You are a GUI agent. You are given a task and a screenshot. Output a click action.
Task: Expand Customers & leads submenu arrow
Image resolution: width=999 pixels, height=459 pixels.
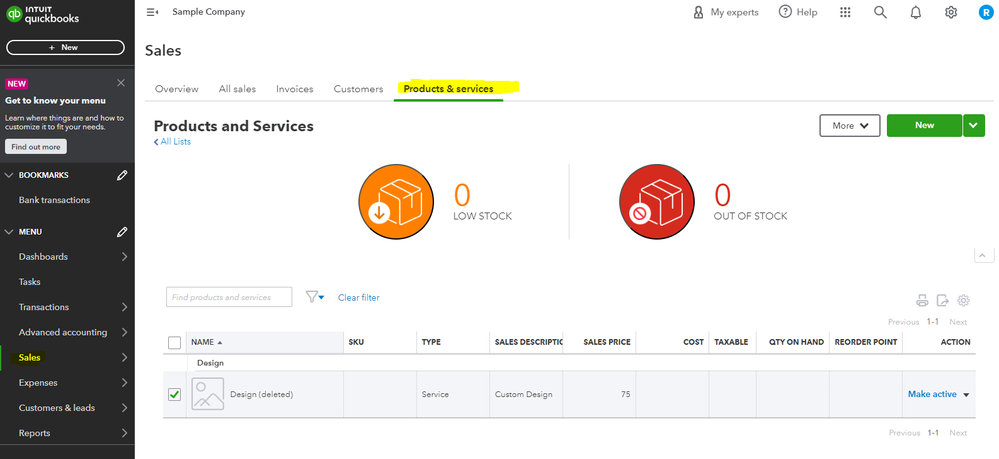point(124,408)
